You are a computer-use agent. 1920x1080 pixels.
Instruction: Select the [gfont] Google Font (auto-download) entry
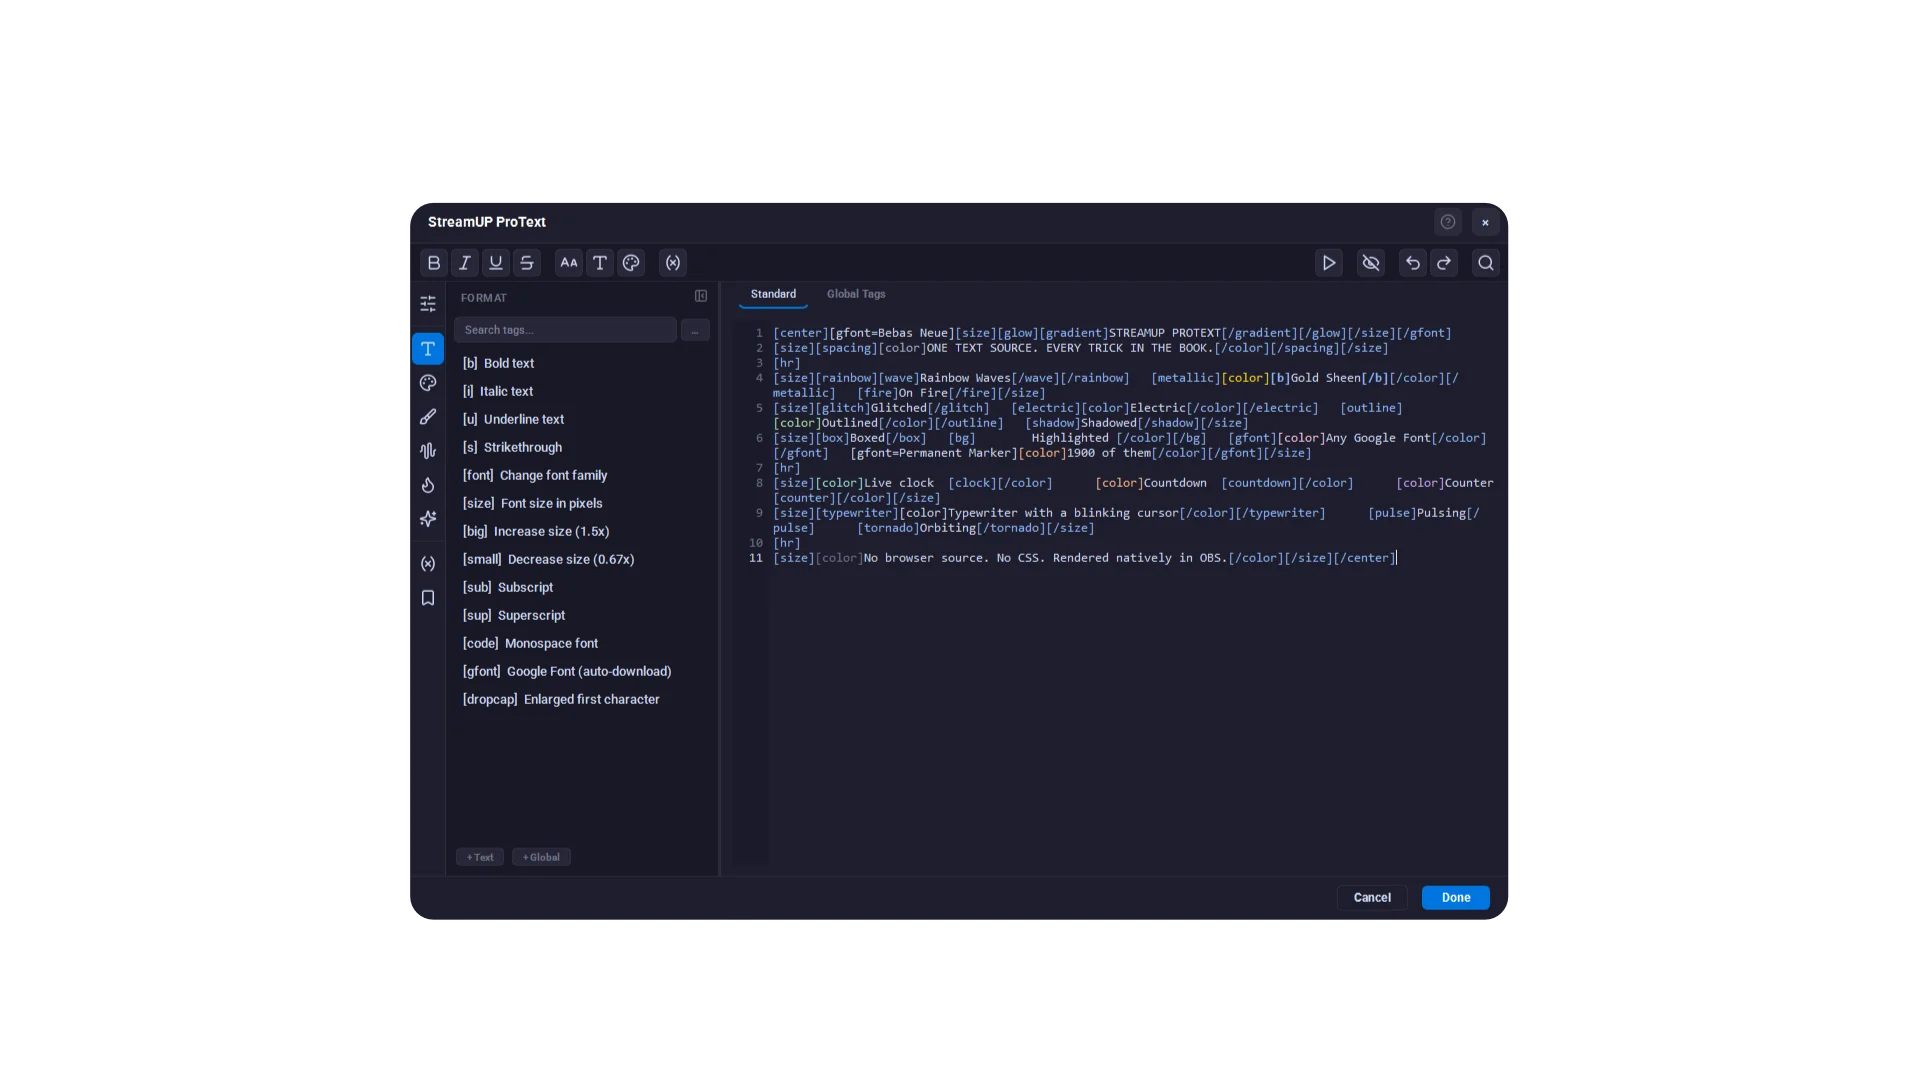coord(580,671)
